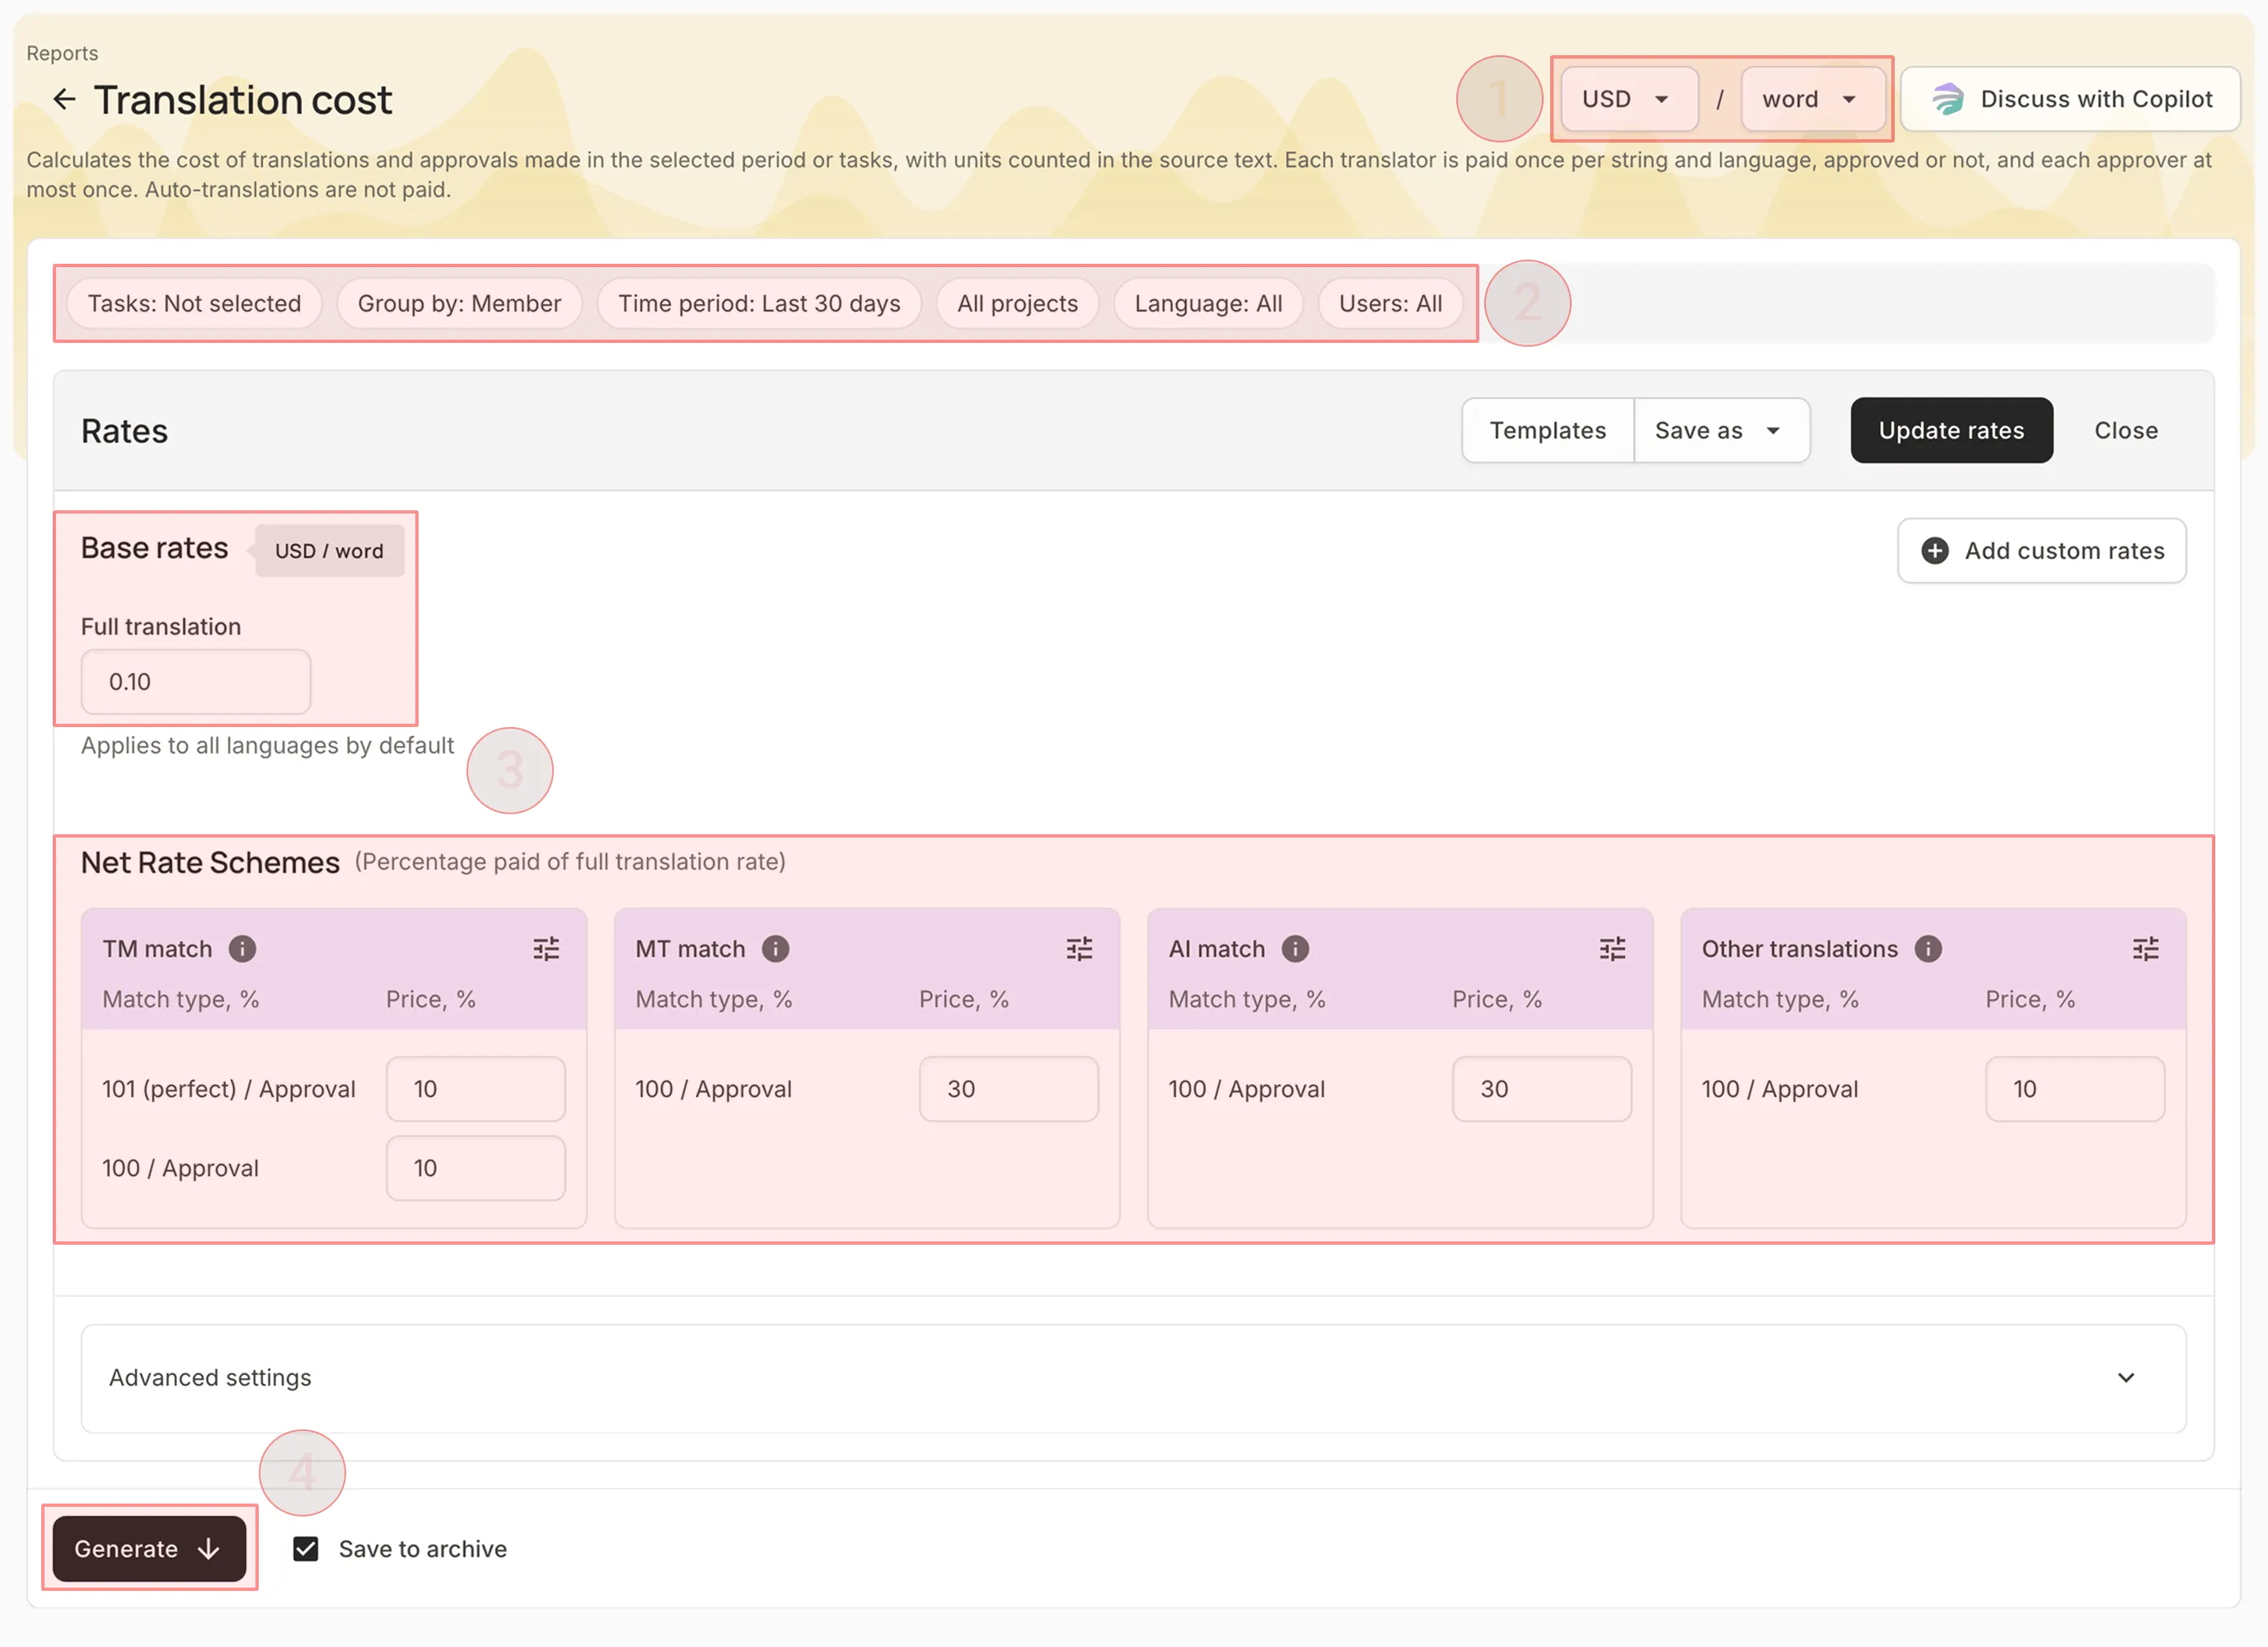Open the Language: All filter
This screenshot has width=2268, height=1647.
point(1208,303)
